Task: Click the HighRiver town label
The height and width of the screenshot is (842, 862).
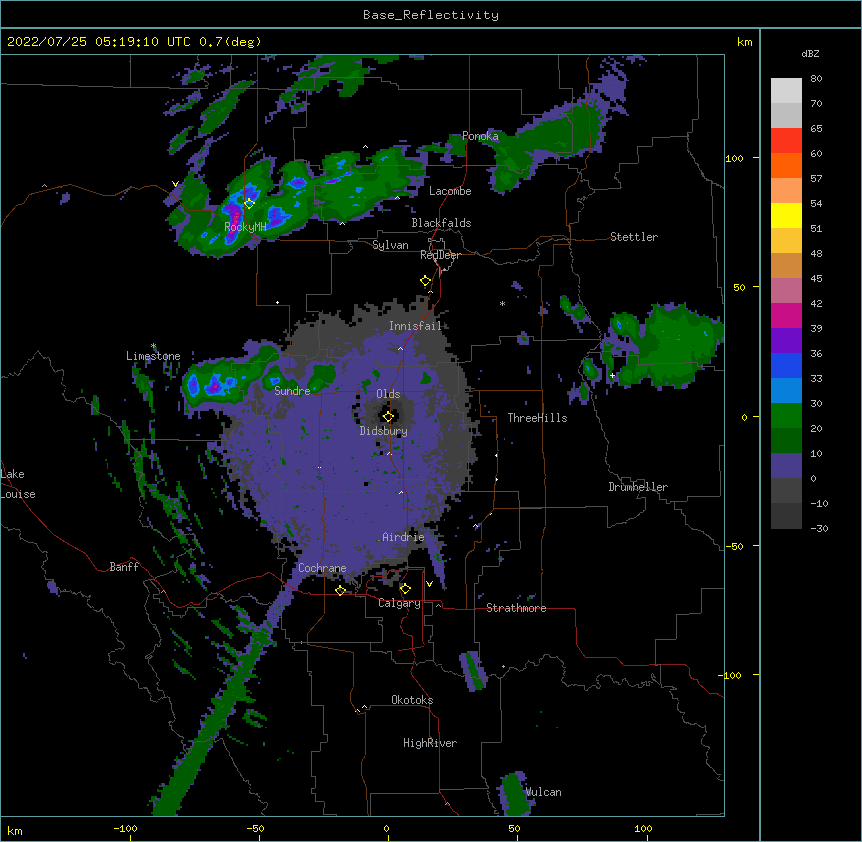Action: click(430, 743)
